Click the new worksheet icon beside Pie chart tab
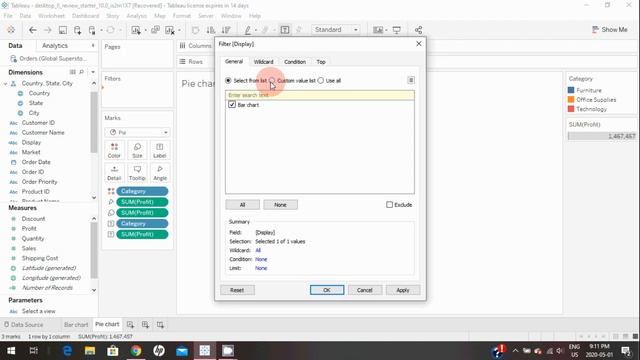Image resolution: width=640 pixels, height=360 pixels. click(130, 324)
